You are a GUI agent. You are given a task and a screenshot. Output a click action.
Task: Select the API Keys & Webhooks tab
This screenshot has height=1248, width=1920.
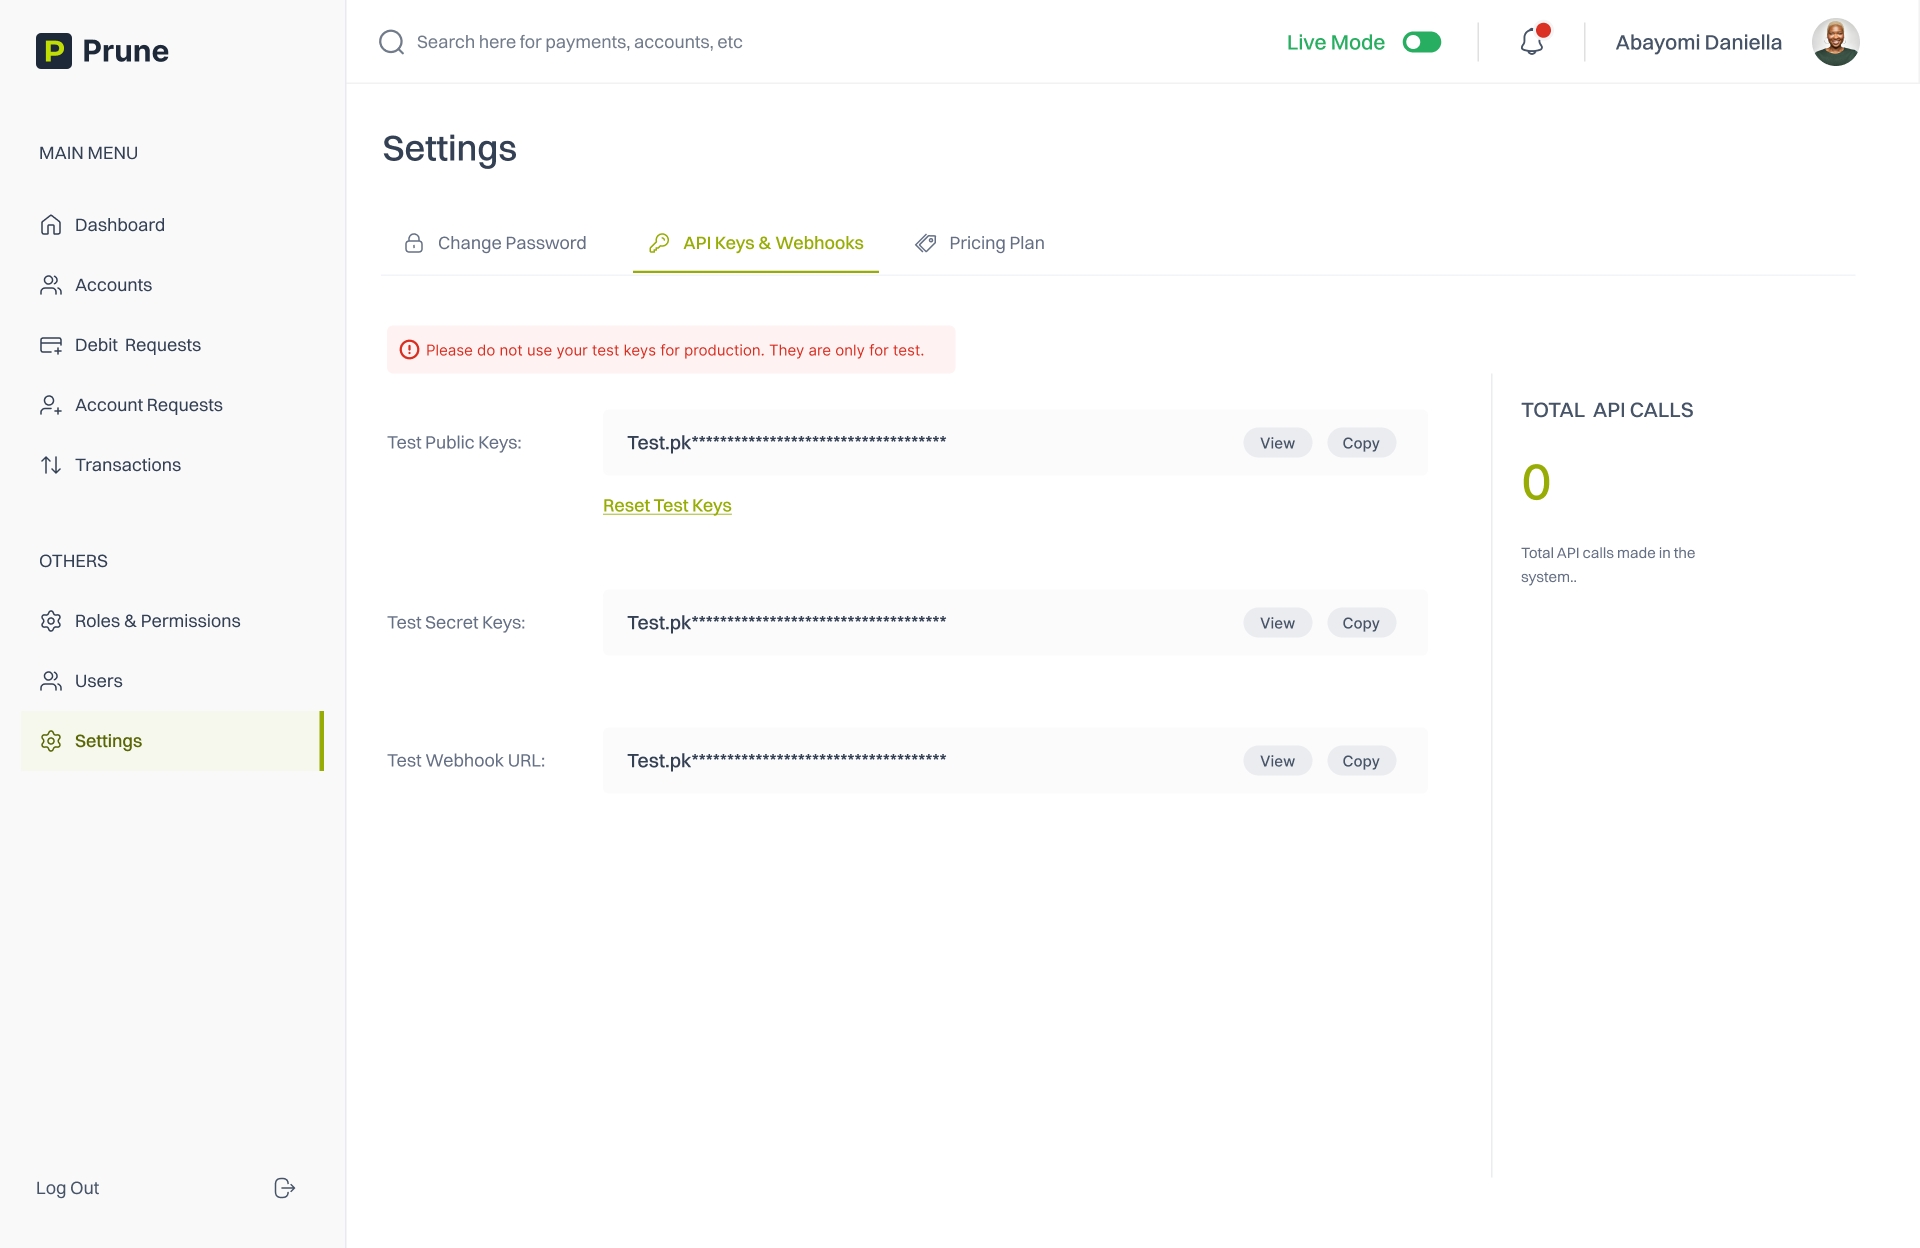tap(756, 243)
